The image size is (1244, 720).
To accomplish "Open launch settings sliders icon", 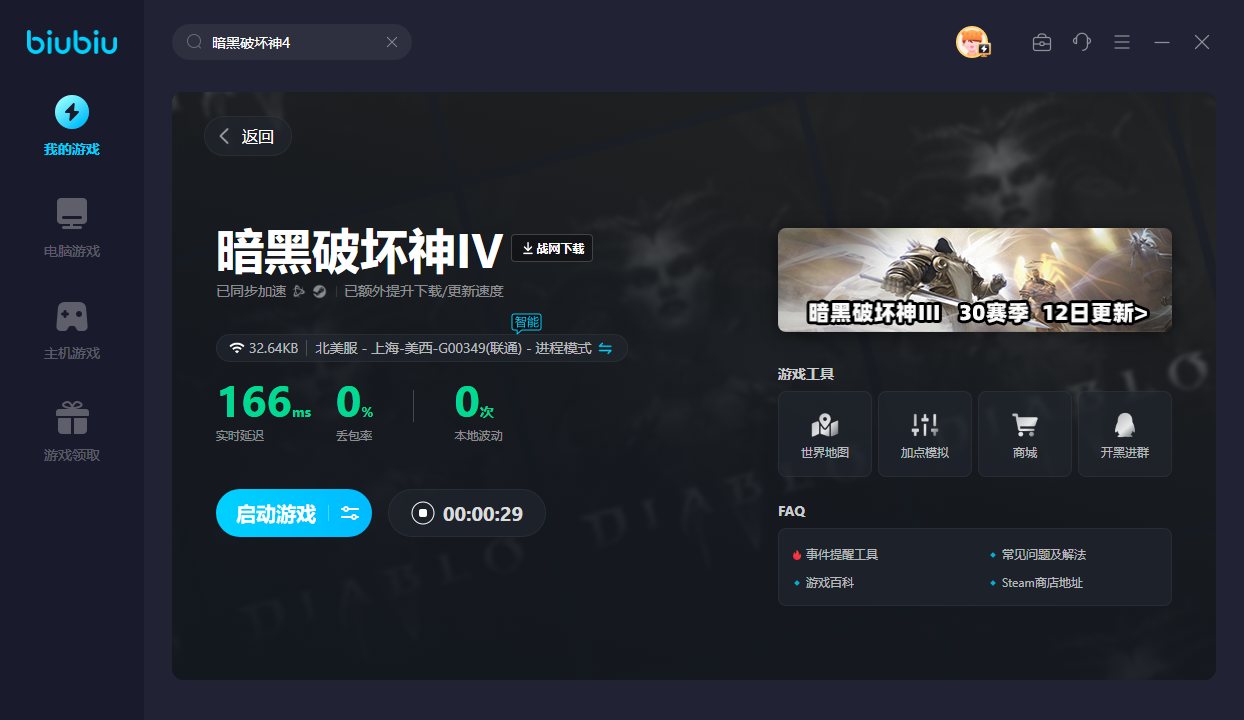I will tap(350, 514).
